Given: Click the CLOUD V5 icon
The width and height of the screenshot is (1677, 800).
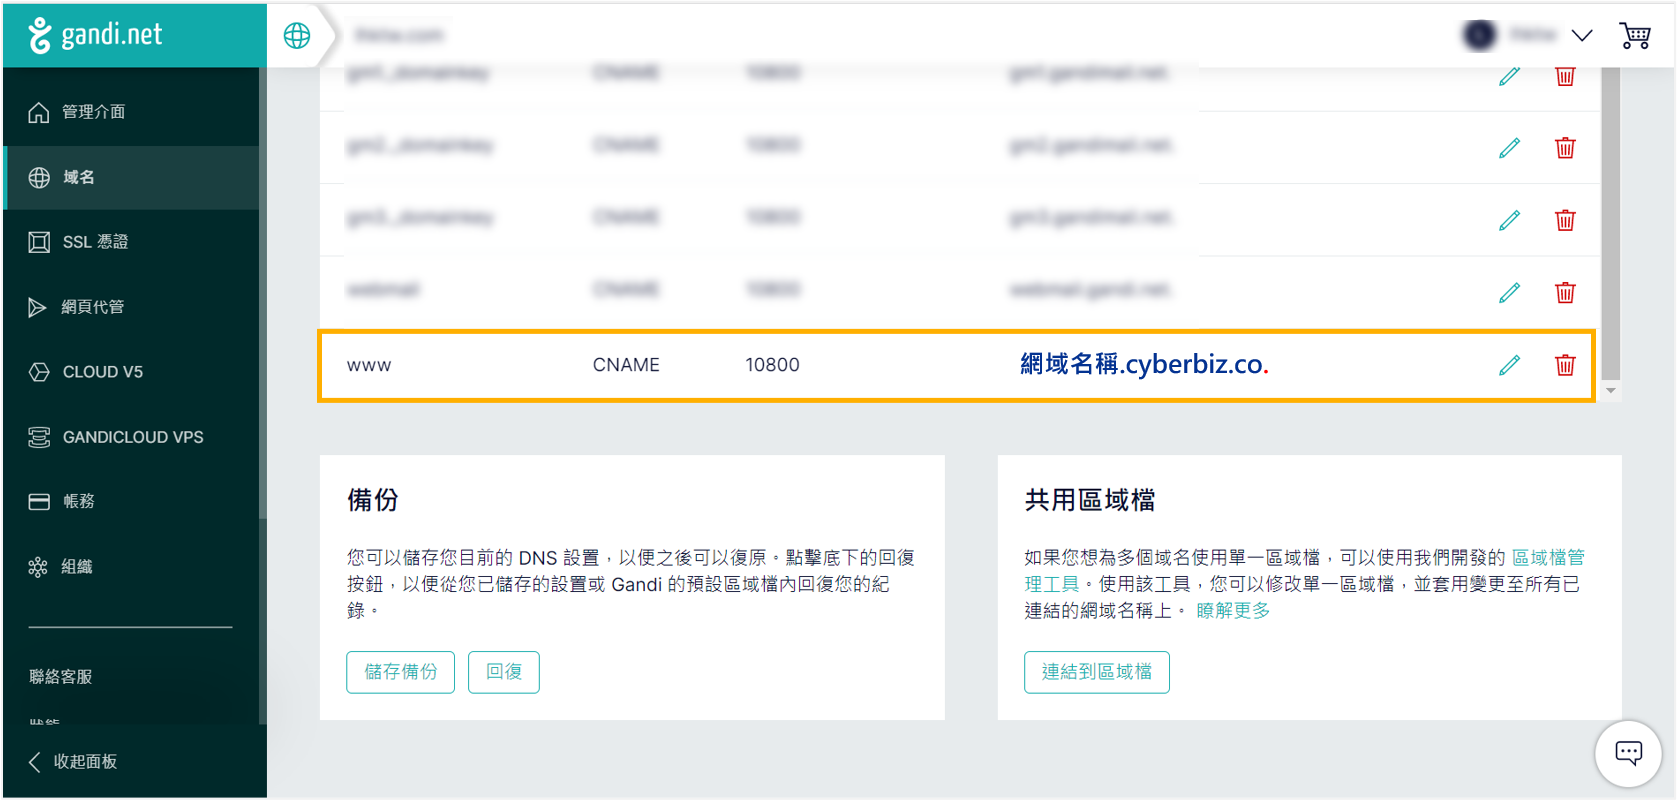Looking at the screenshot, I should [x=39, y=372].
